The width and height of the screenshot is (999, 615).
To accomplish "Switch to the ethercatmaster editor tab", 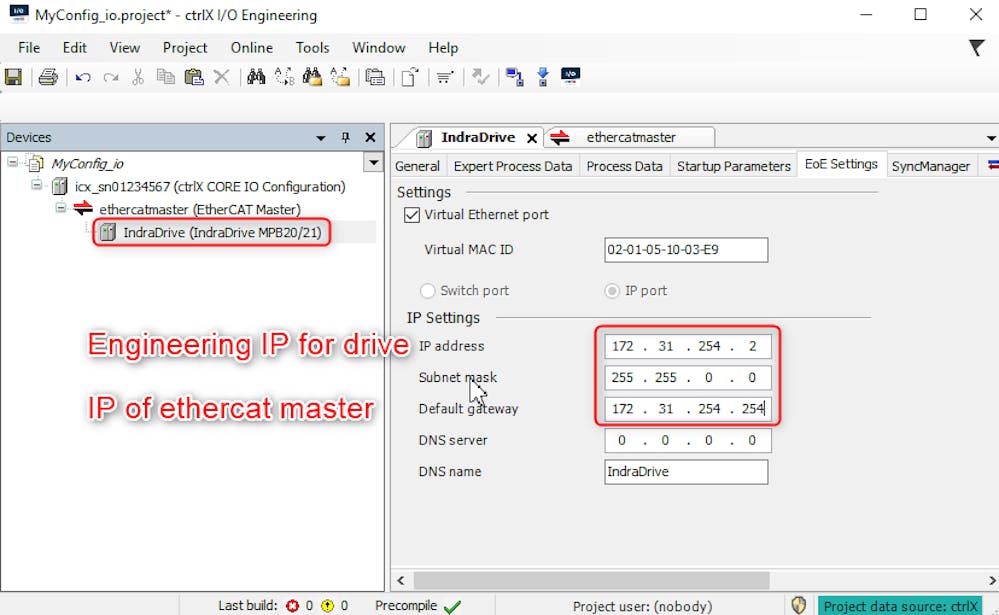I will [631, 138].
